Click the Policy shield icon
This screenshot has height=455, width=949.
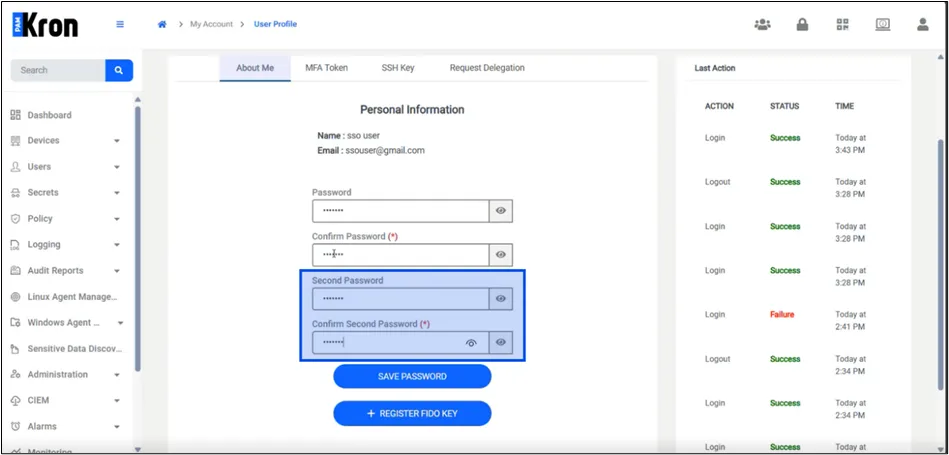pyautogui.click(x=16, y=218)
